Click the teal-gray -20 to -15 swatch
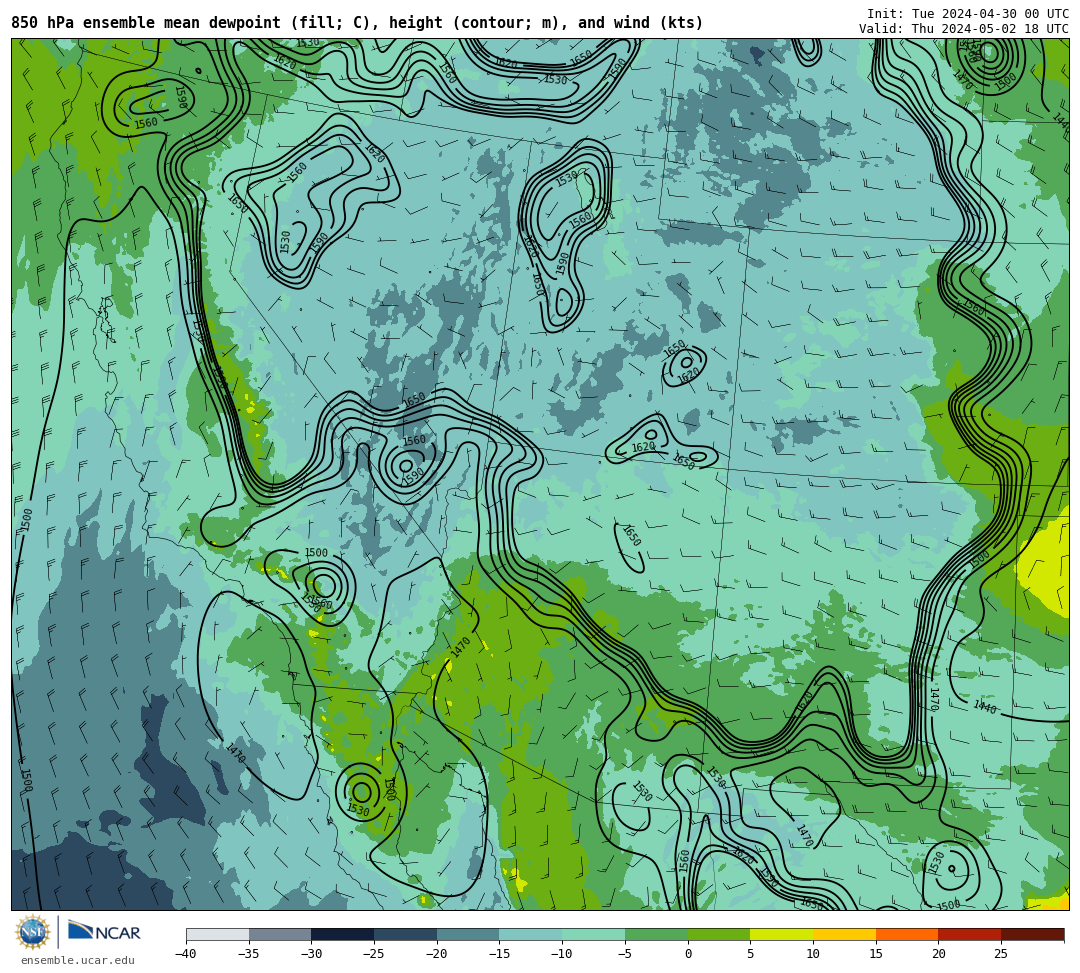The width and height of the screenshot is (1080, 973). click(468, 934)
